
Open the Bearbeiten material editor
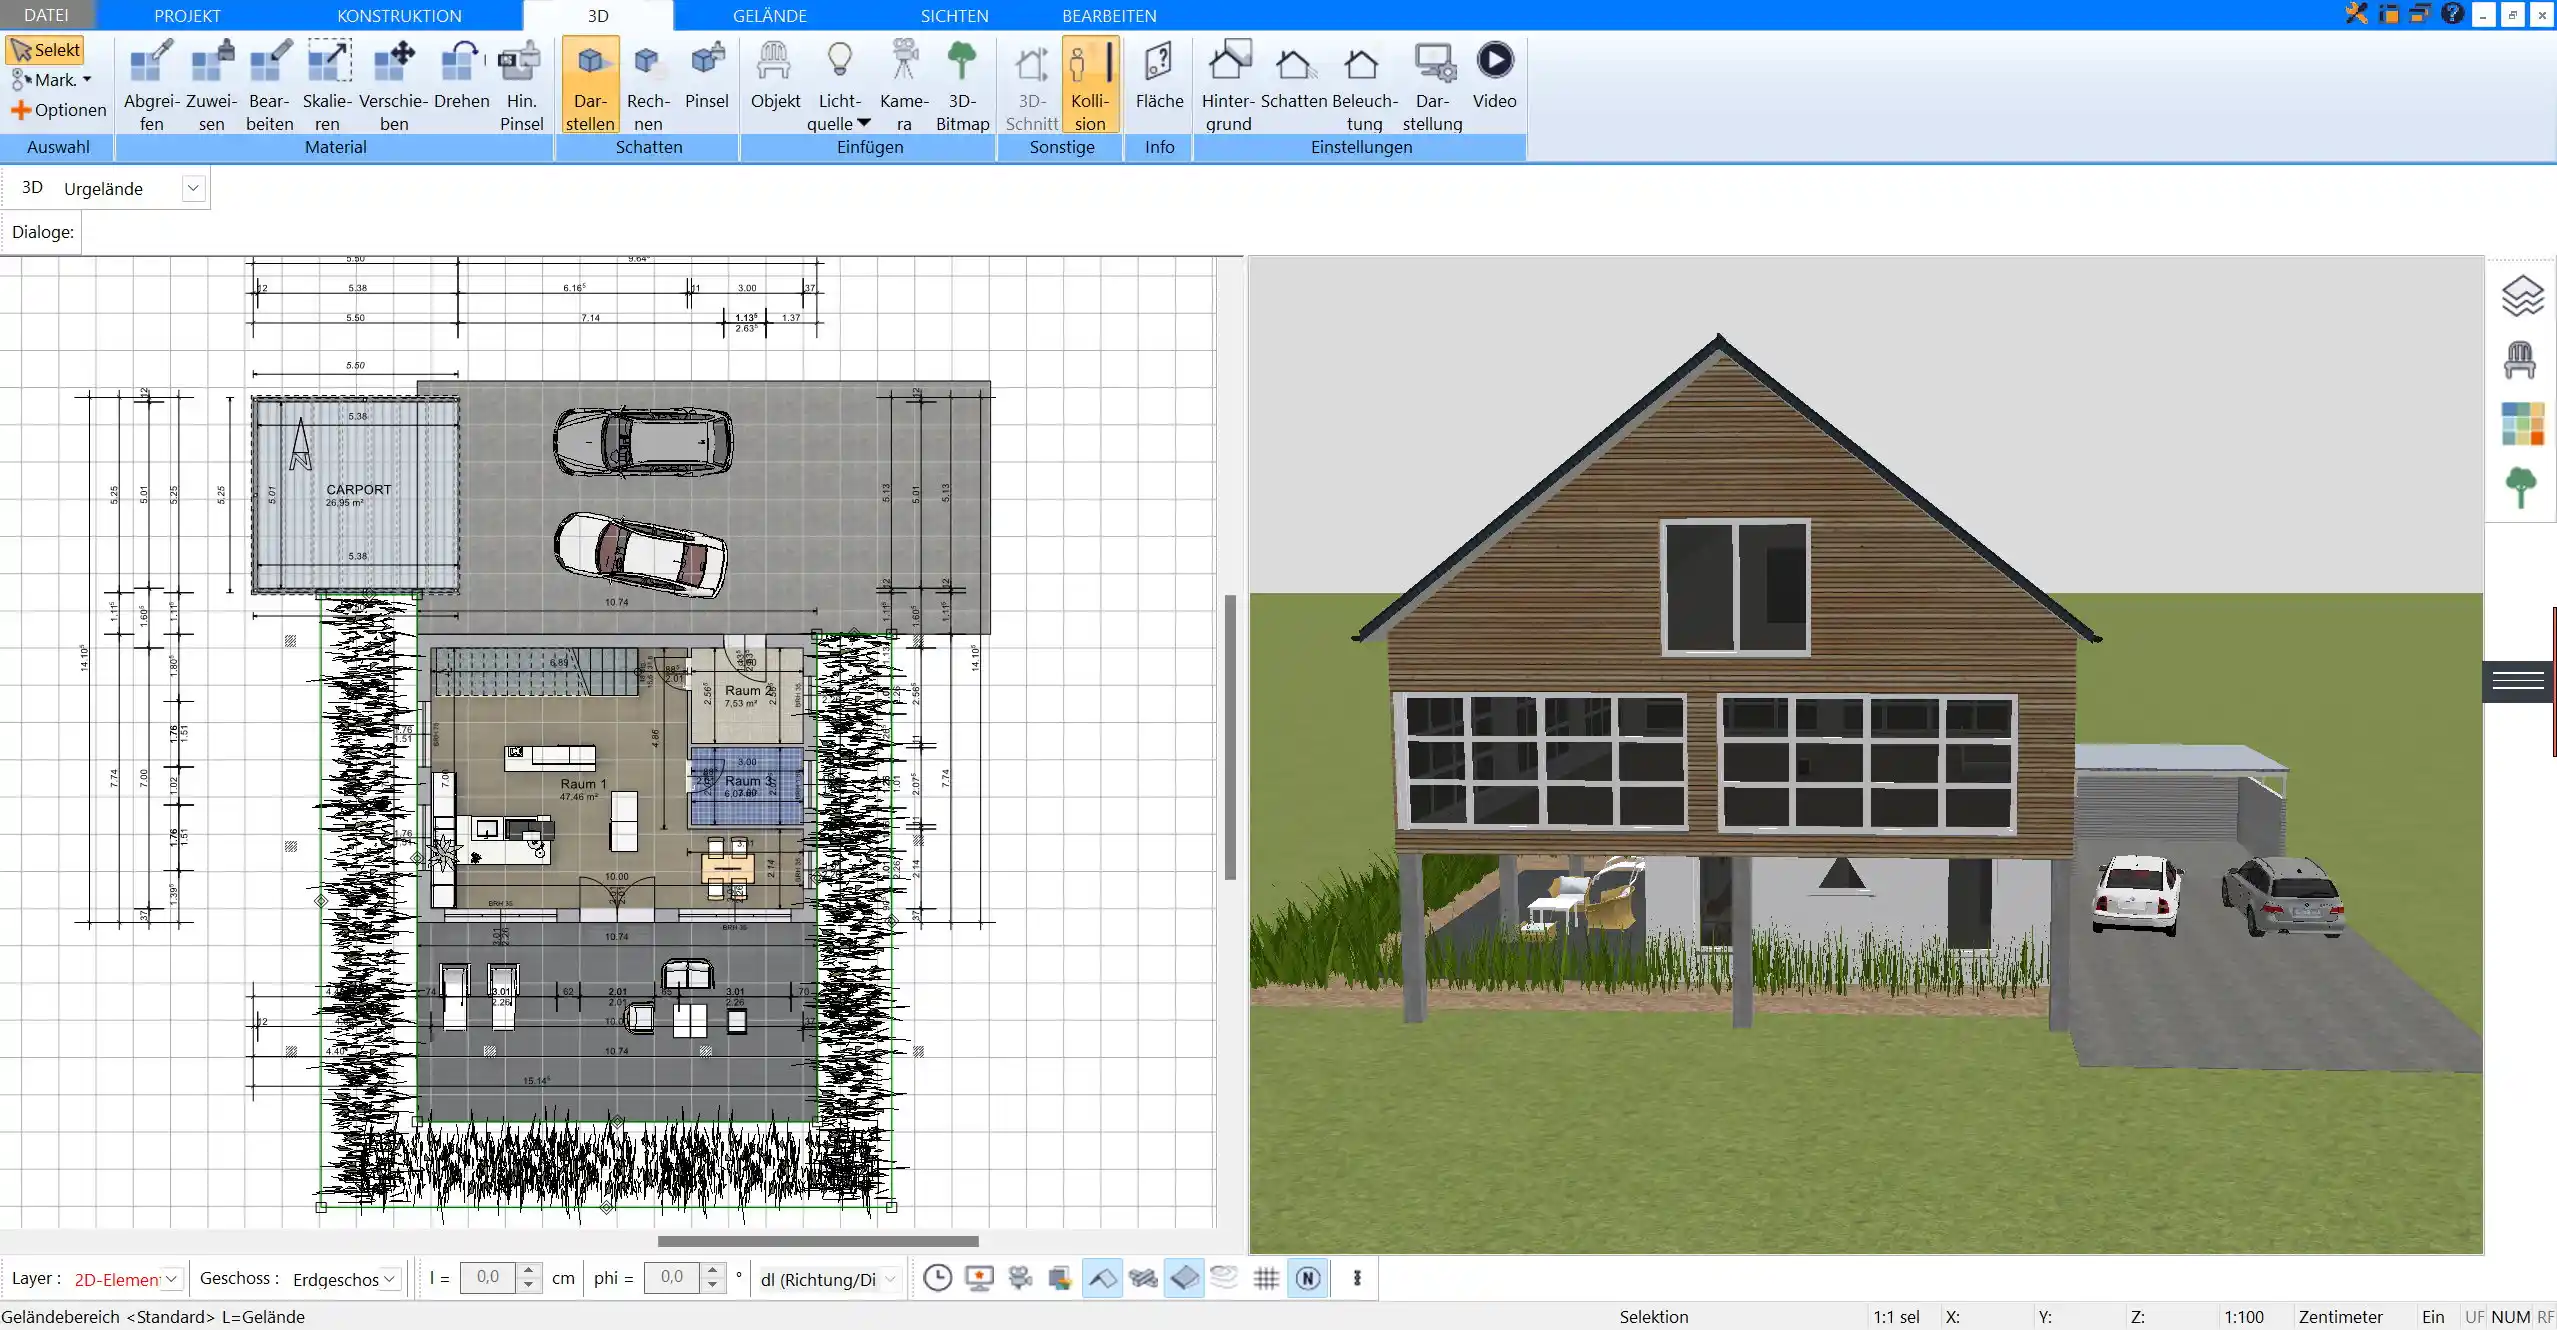click(x=270, y=85)
